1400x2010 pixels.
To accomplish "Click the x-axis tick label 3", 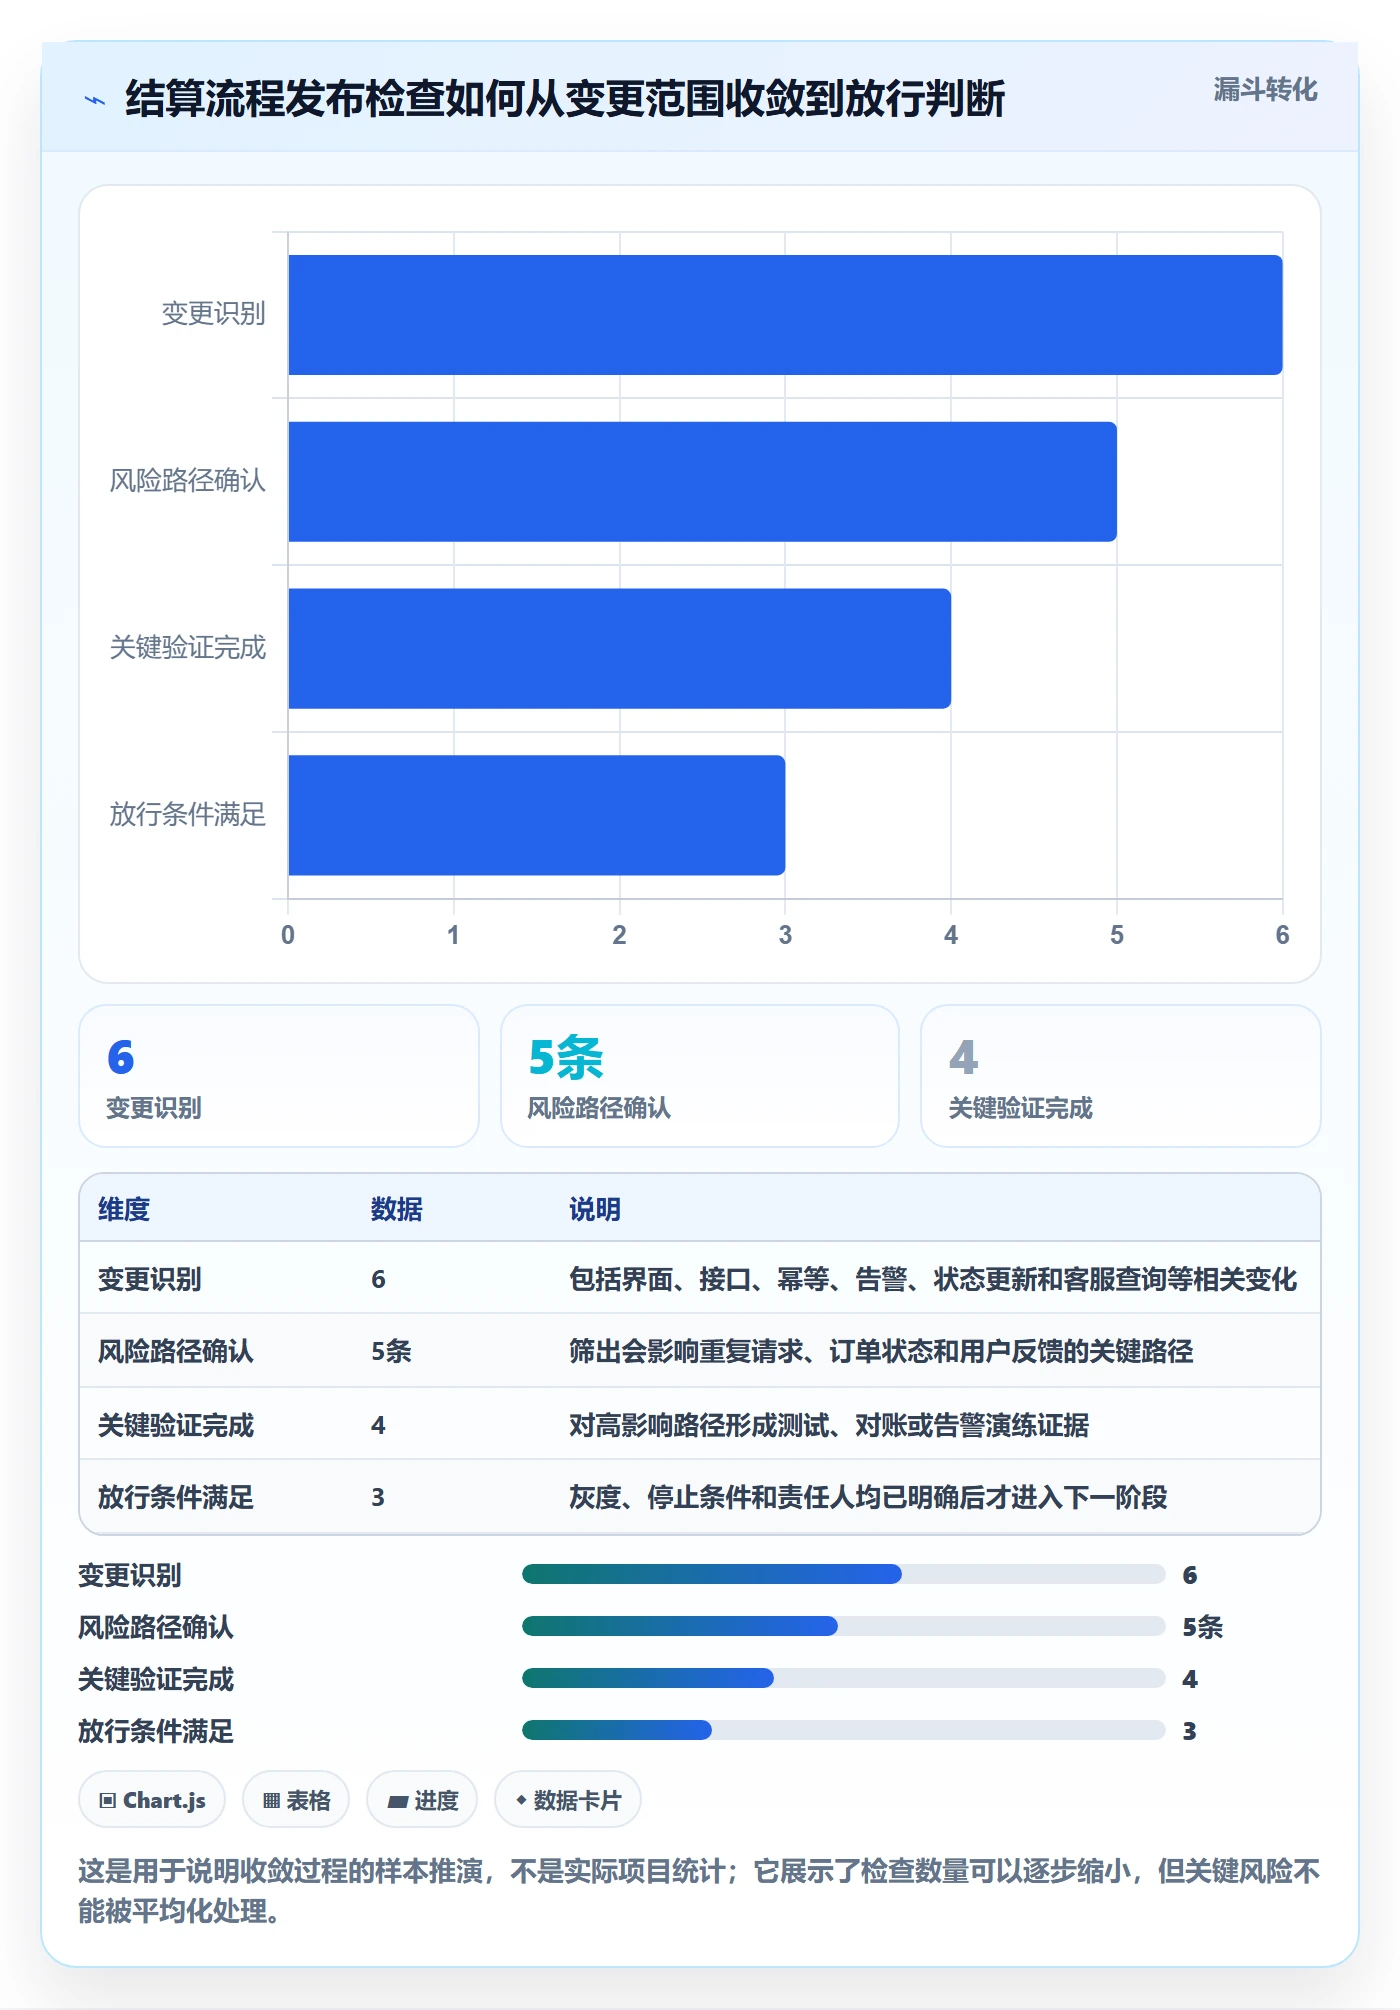I will click(785, 935).
